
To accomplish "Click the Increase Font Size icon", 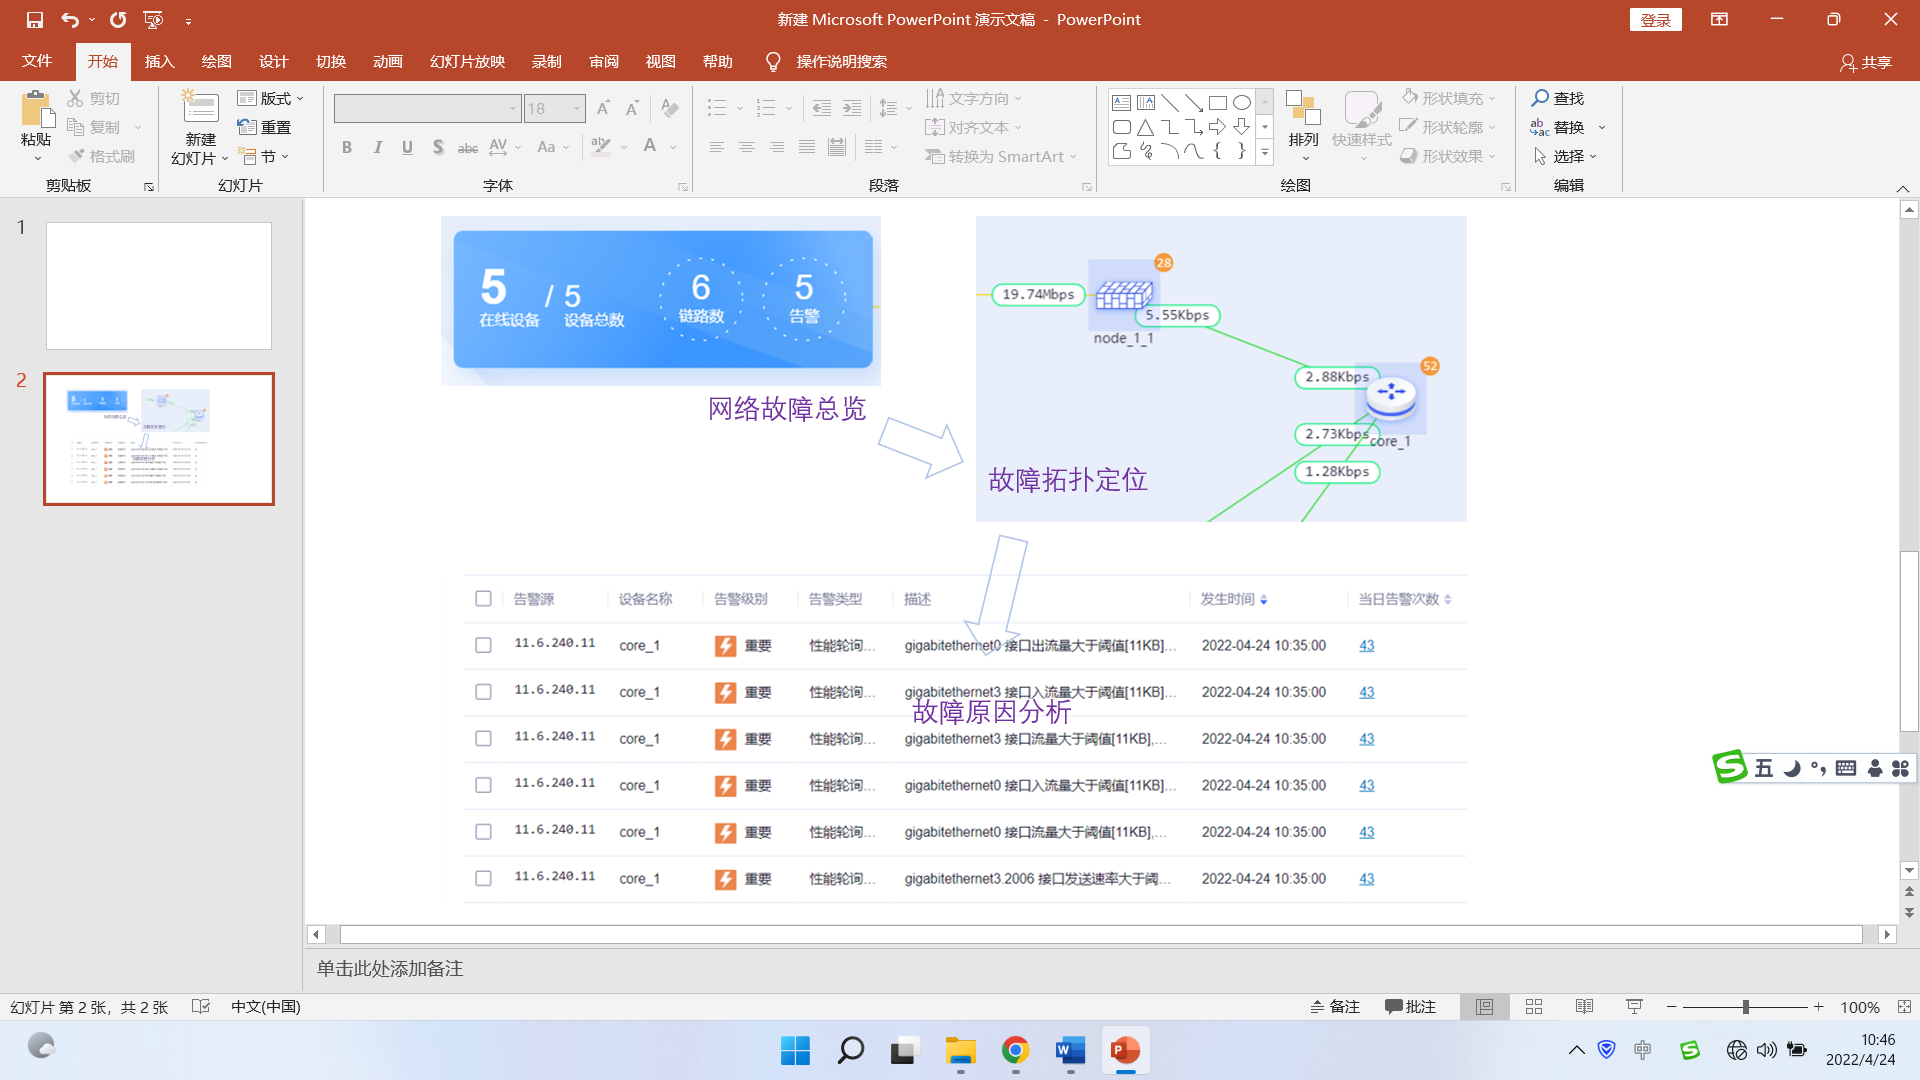I will 603,108.
